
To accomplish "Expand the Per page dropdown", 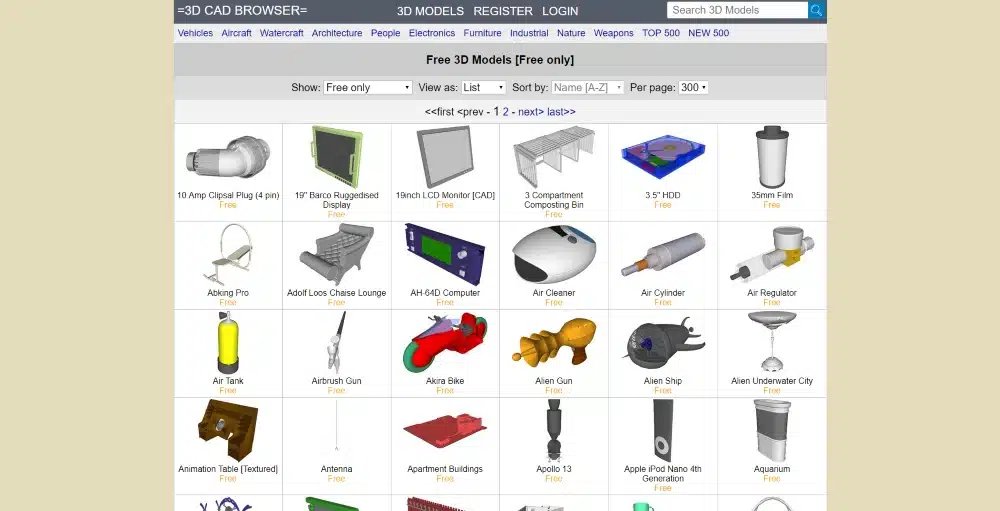I will (693, 87).
